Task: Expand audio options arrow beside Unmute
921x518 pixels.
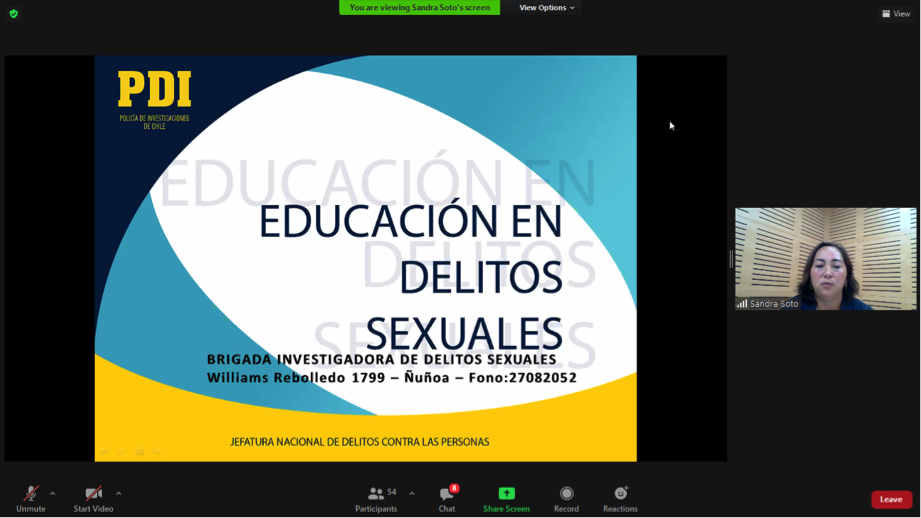Action: coord(53,493)
